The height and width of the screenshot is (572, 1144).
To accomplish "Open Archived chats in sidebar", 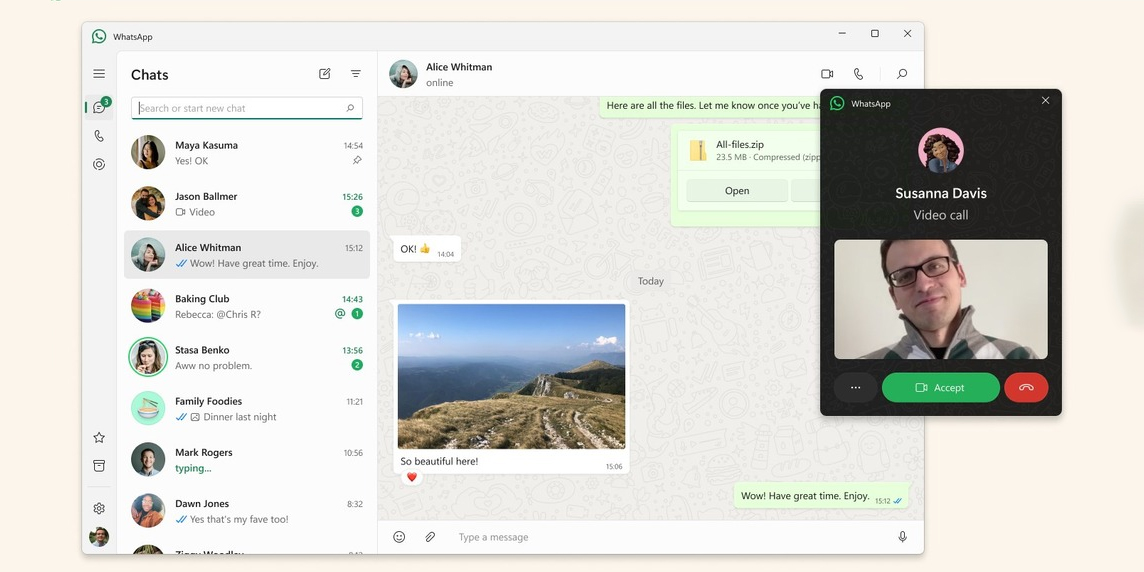I will 99,465.
